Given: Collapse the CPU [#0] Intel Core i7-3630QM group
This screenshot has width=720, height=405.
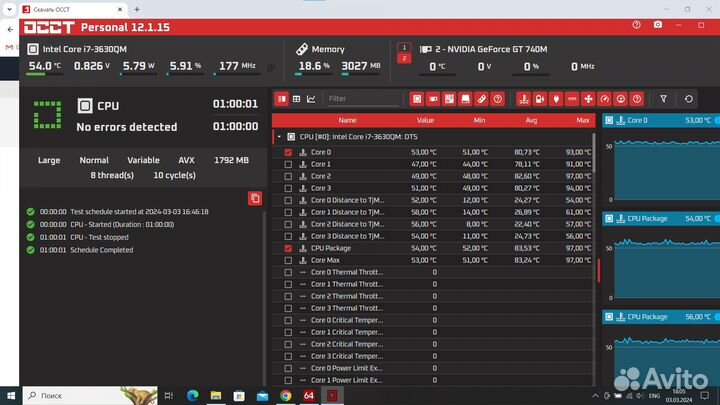Looking at the screenshot, I should pos(279,137).
